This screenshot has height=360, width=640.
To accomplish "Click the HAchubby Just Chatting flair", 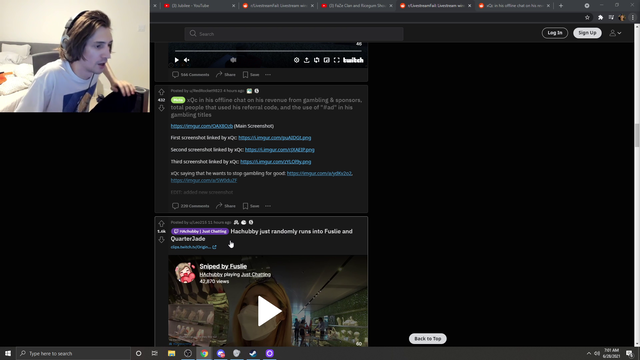I will pyautogui.click(x=200, y=231).
